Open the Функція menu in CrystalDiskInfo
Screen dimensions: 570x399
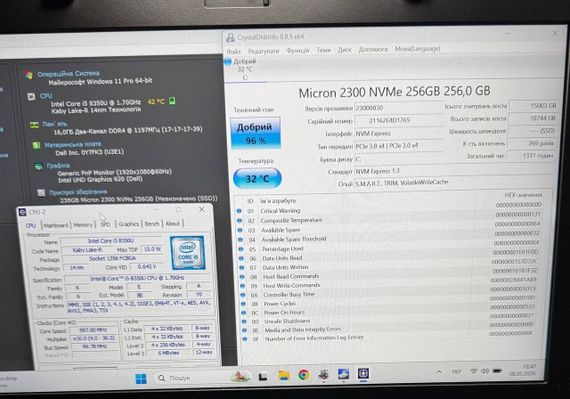point(298,50)
